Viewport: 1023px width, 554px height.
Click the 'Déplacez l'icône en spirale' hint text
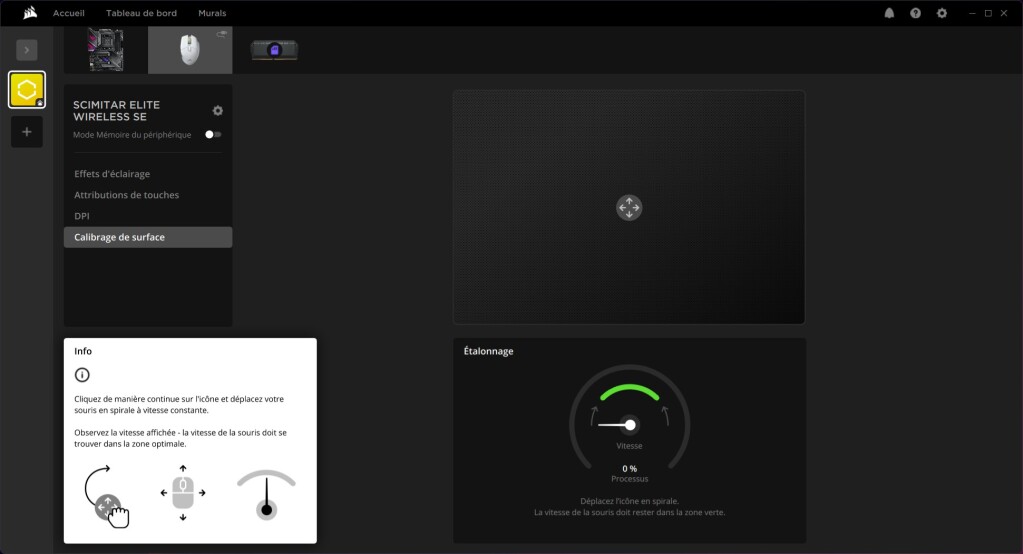coord(630,501)
